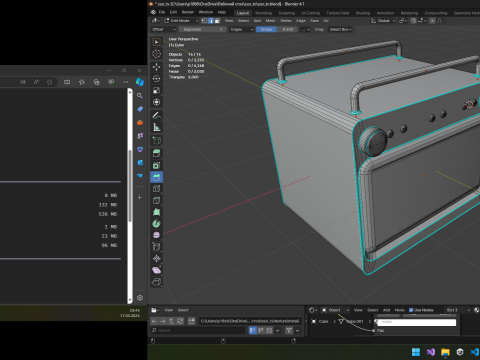The image size is (480, 360).
Task: Open Windows Start from the taskbar
Action: point(416,352)
